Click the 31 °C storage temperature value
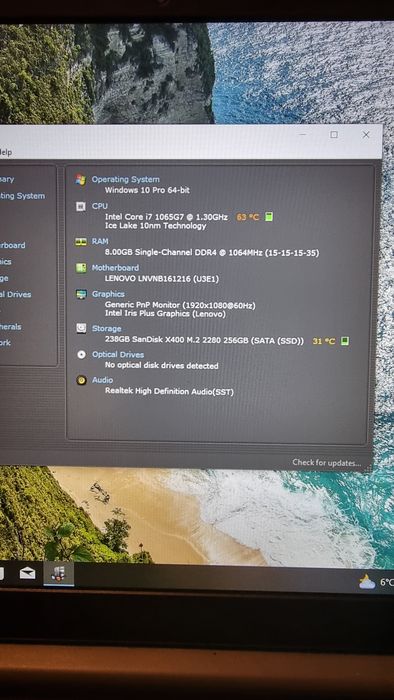Viewport: 394px width, 700px height. (x=323, y=341)
